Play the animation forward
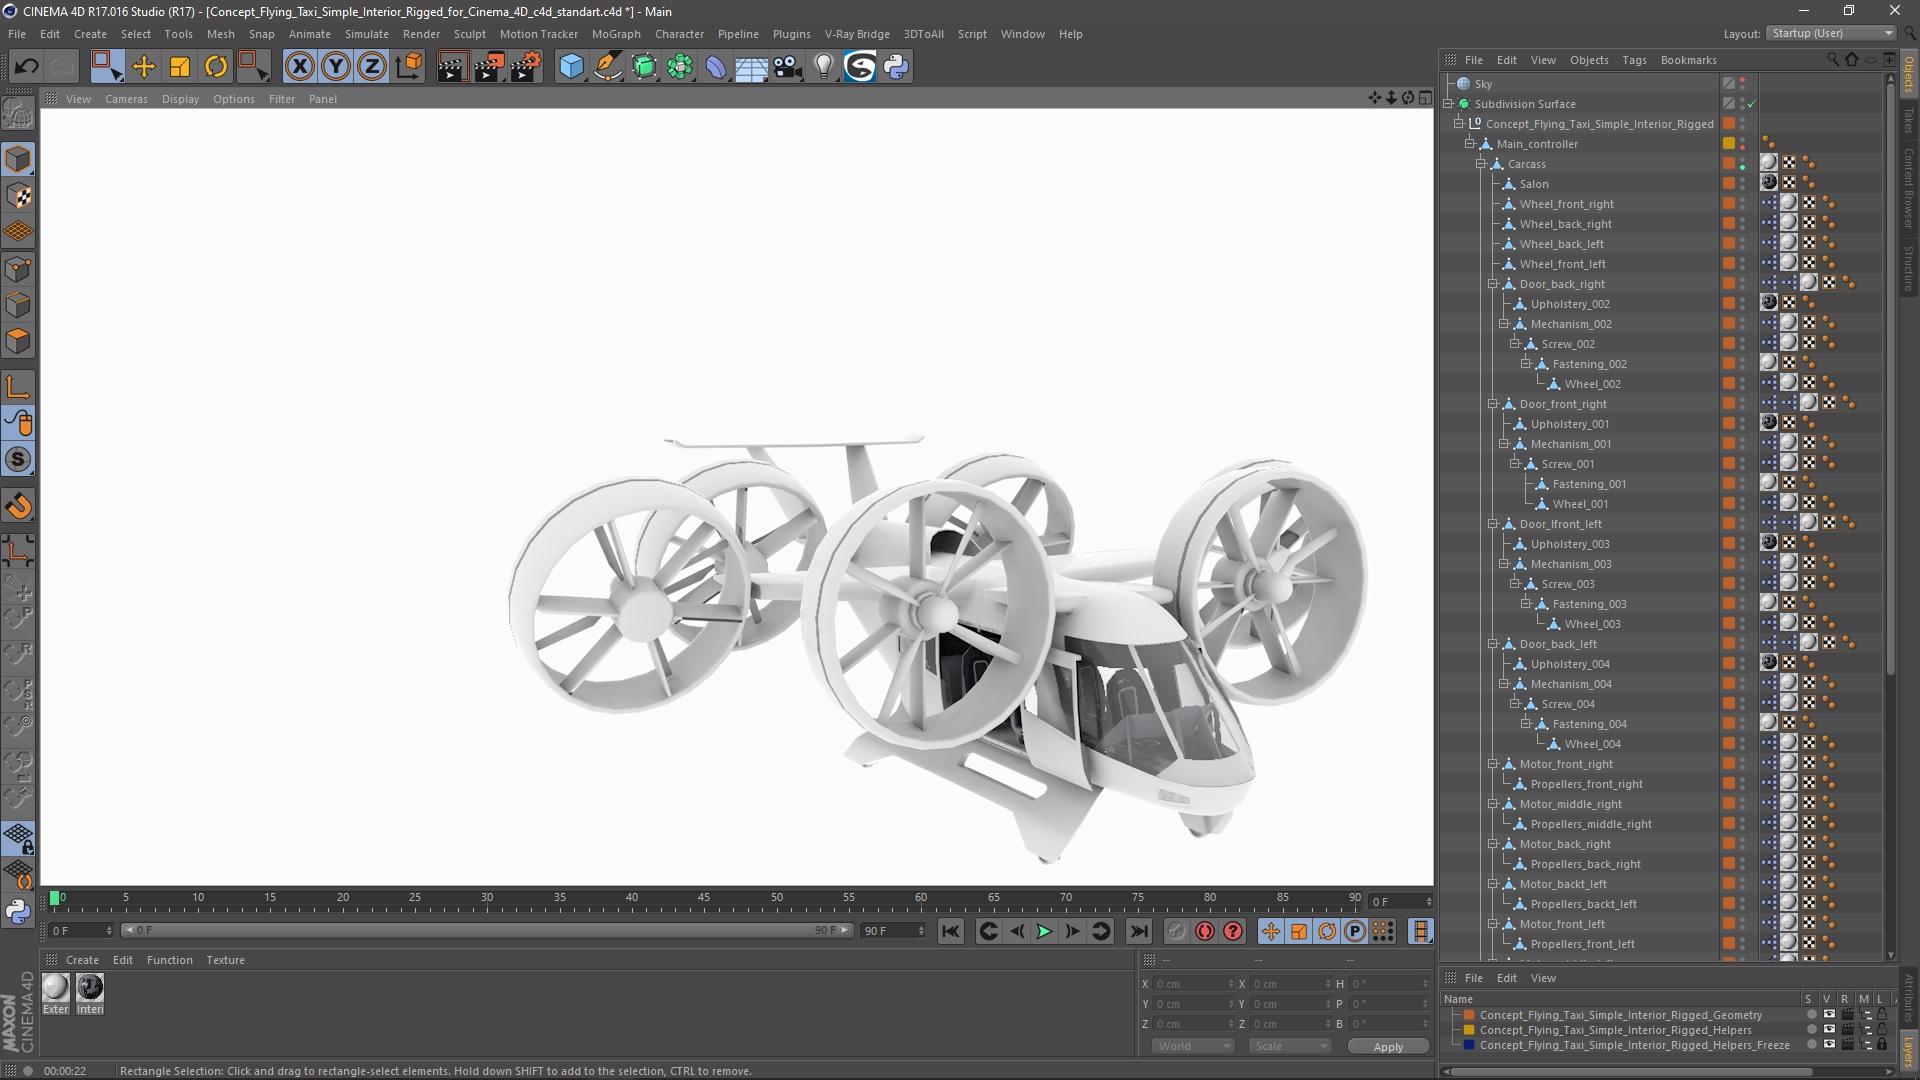 (x=1044, y=931)
